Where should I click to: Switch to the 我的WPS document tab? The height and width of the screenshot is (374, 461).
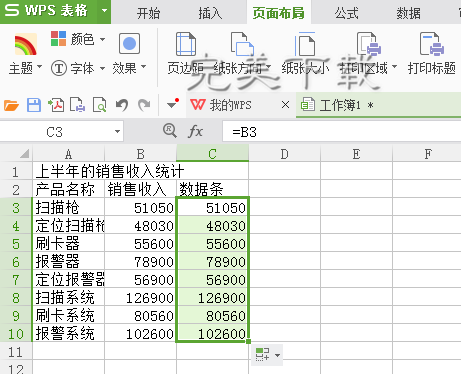[230, 105]
